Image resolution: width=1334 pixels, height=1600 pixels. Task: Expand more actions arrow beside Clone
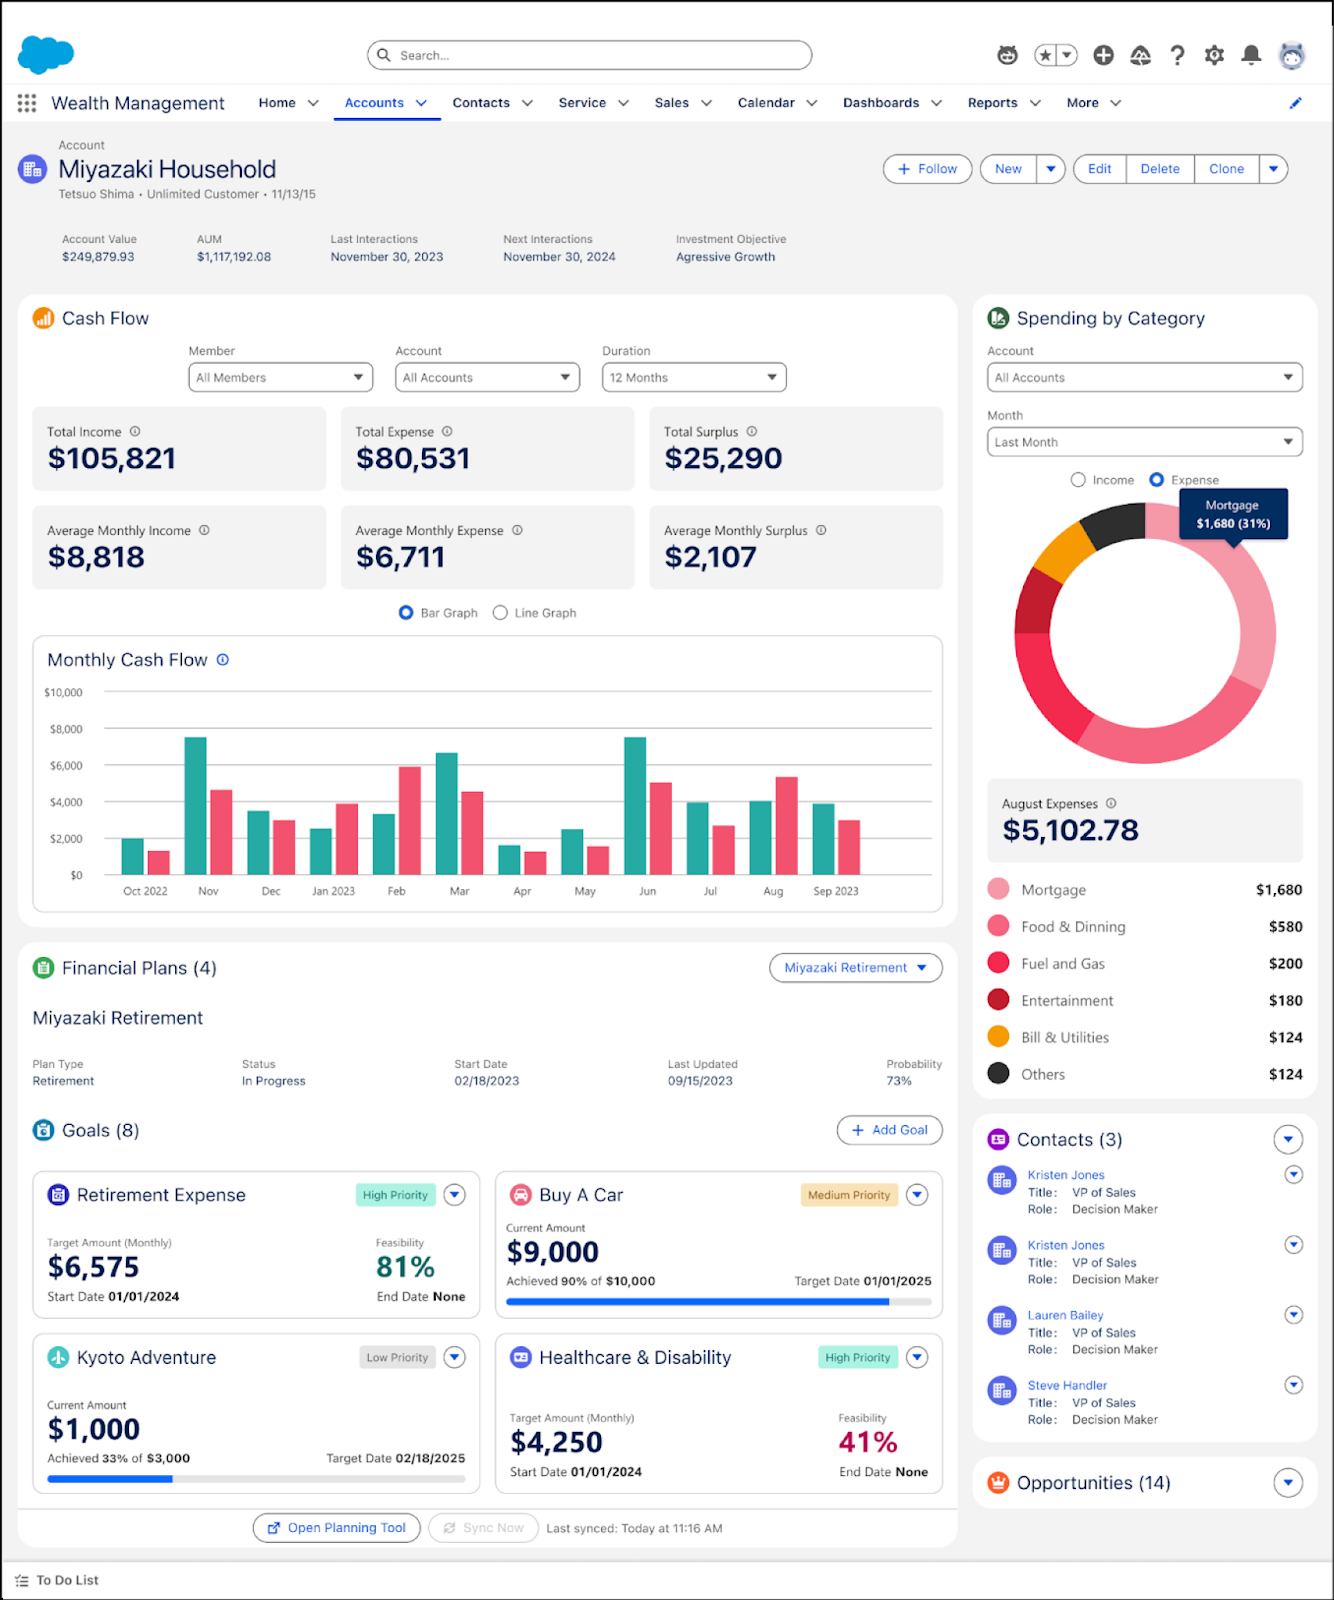tap(1273, 169)
